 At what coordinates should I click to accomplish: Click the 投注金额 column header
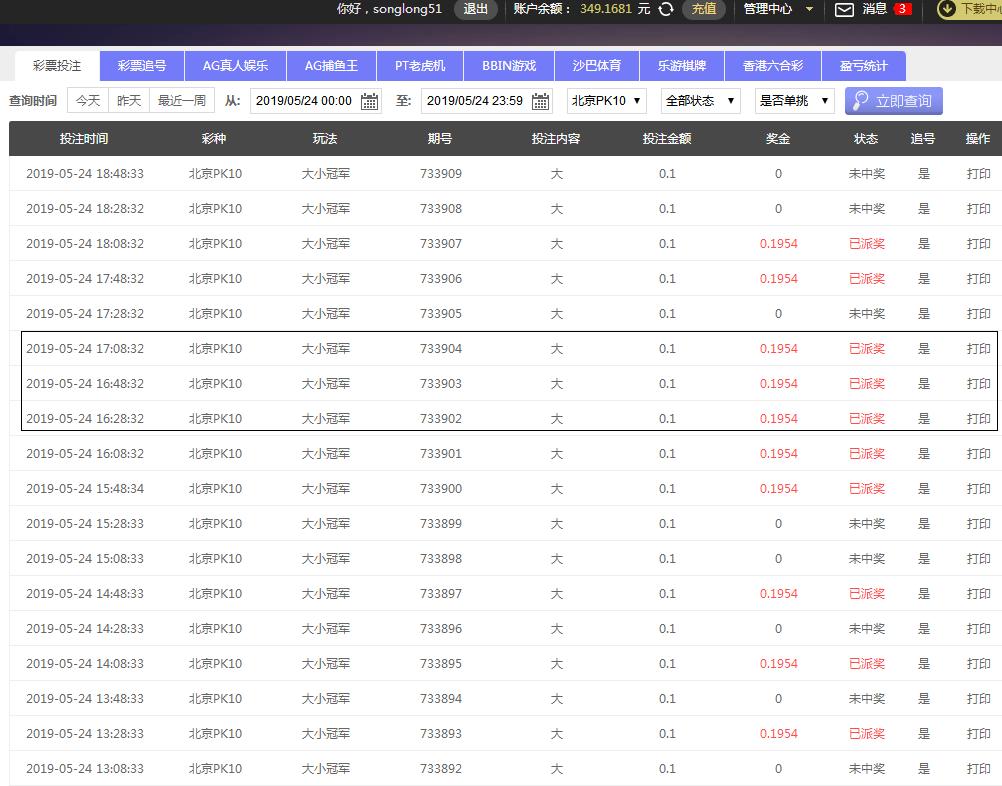click(x=667, y=139)
